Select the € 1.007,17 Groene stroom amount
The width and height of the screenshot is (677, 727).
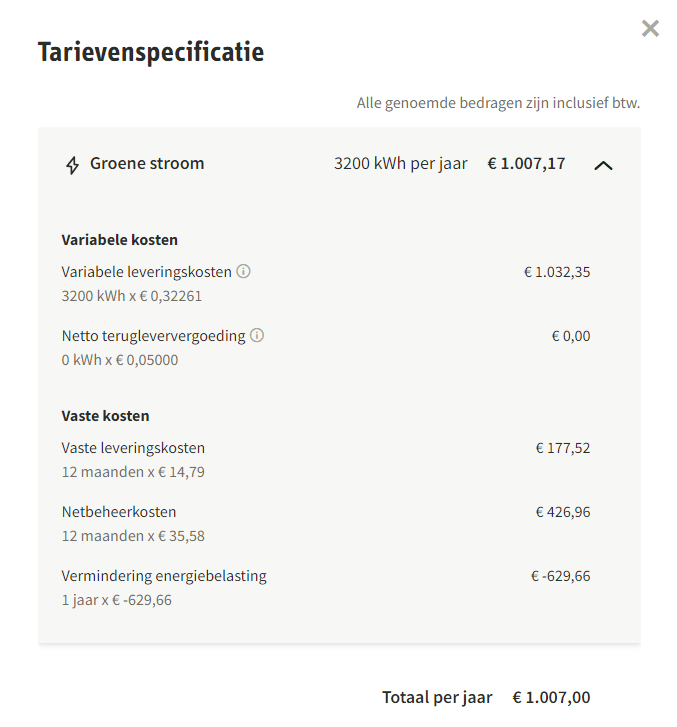point(526,164)
